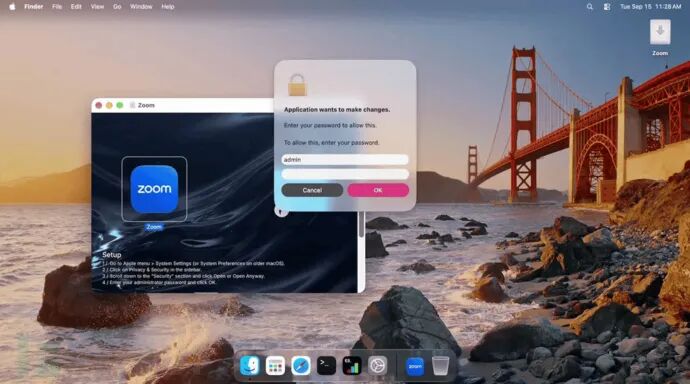Open Terminal from the Dock

point(327,366)
